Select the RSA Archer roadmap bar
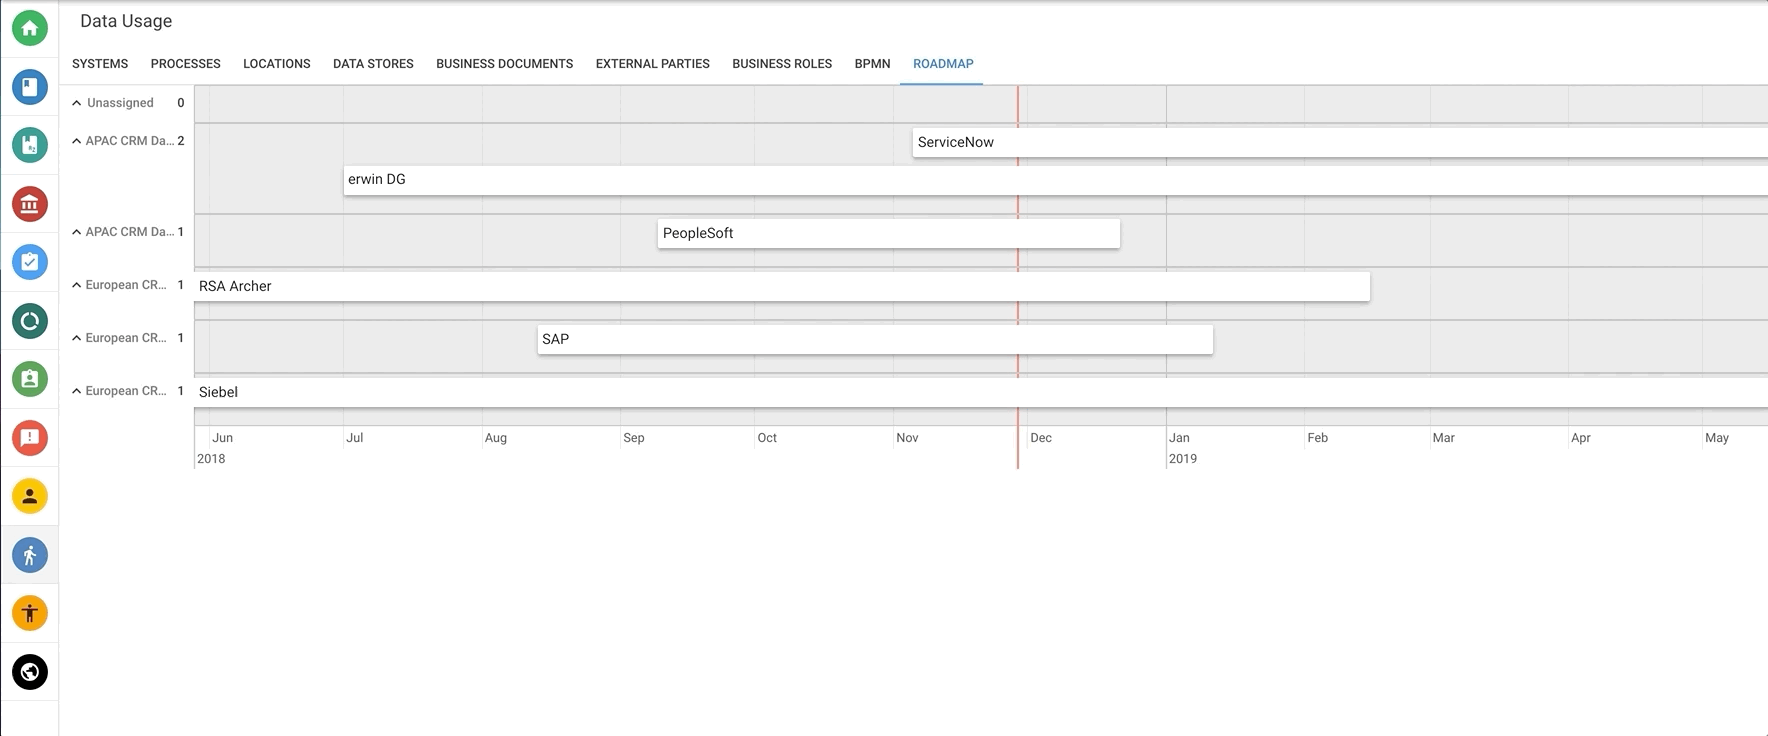Screen dimensions: 1768x736 click(782, 286)
